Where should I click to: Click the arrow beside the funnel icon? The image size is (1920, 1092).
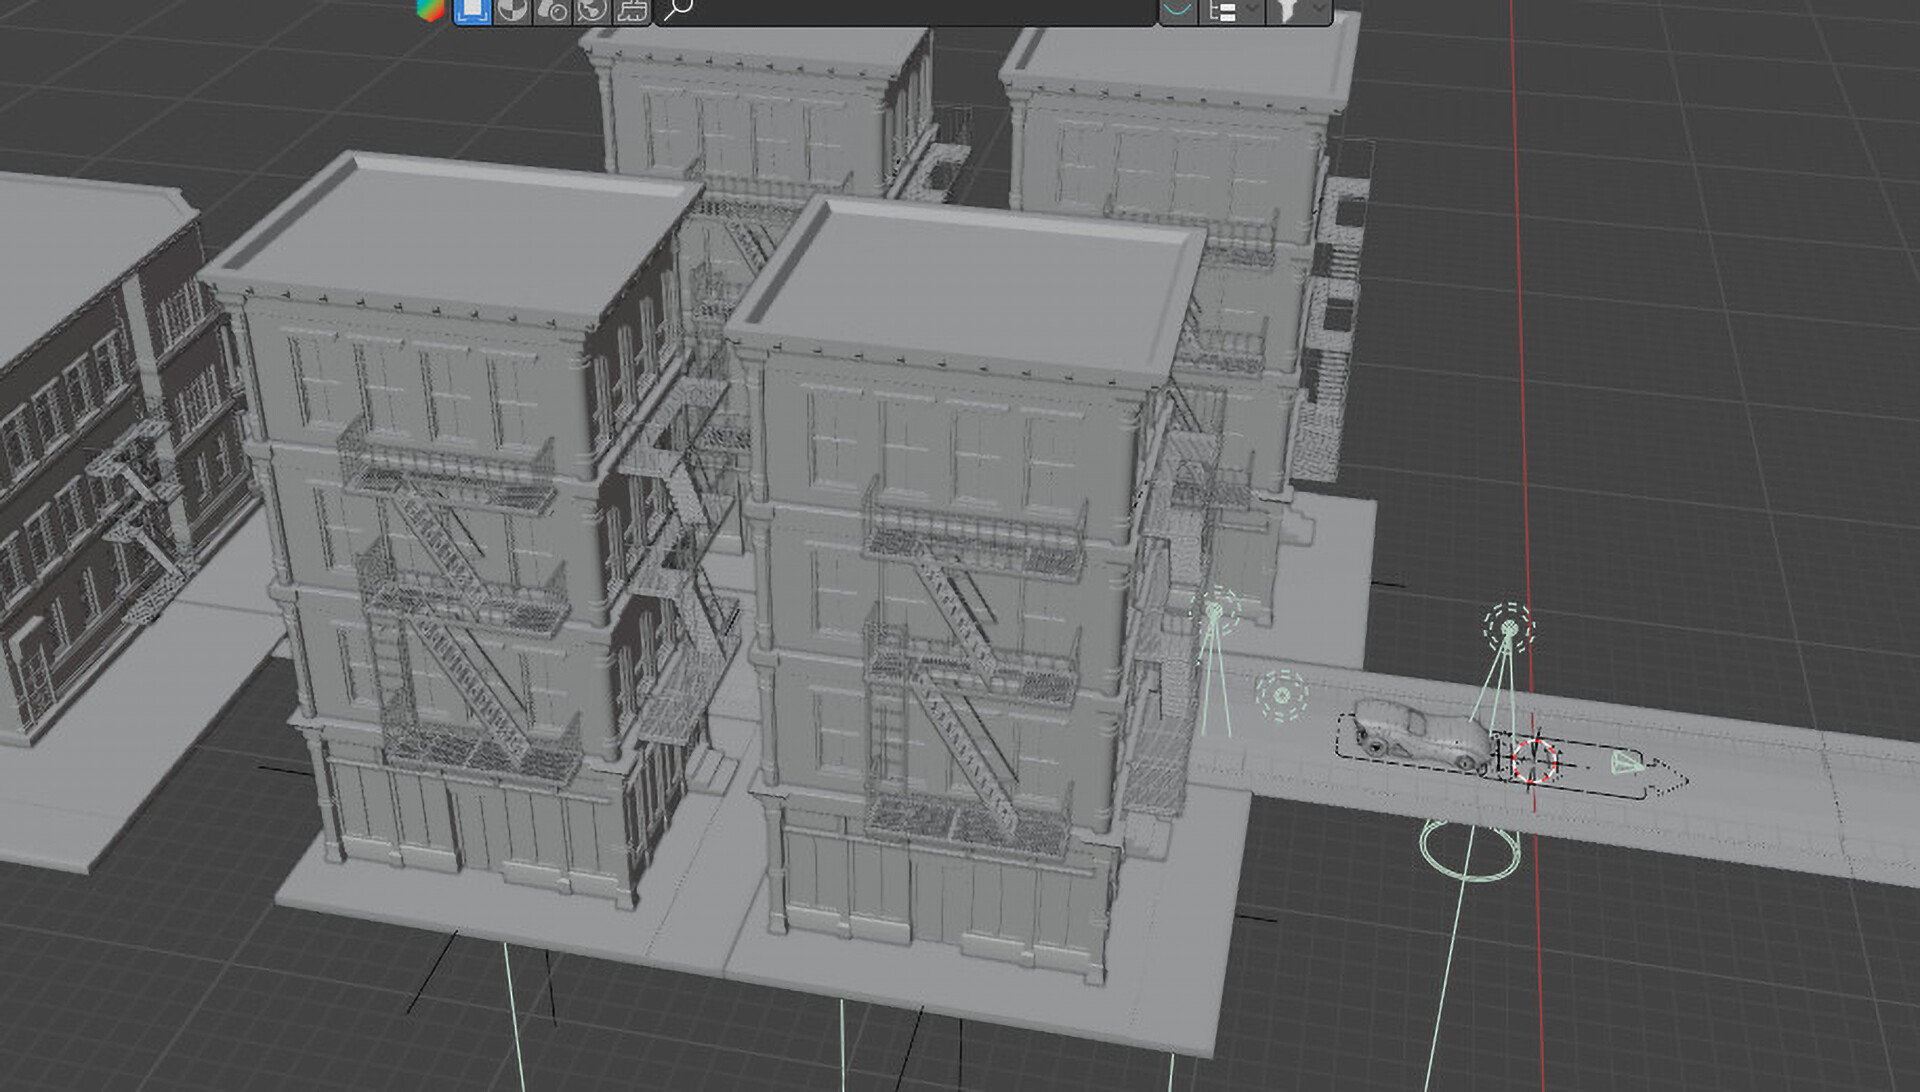[1317, 10]
